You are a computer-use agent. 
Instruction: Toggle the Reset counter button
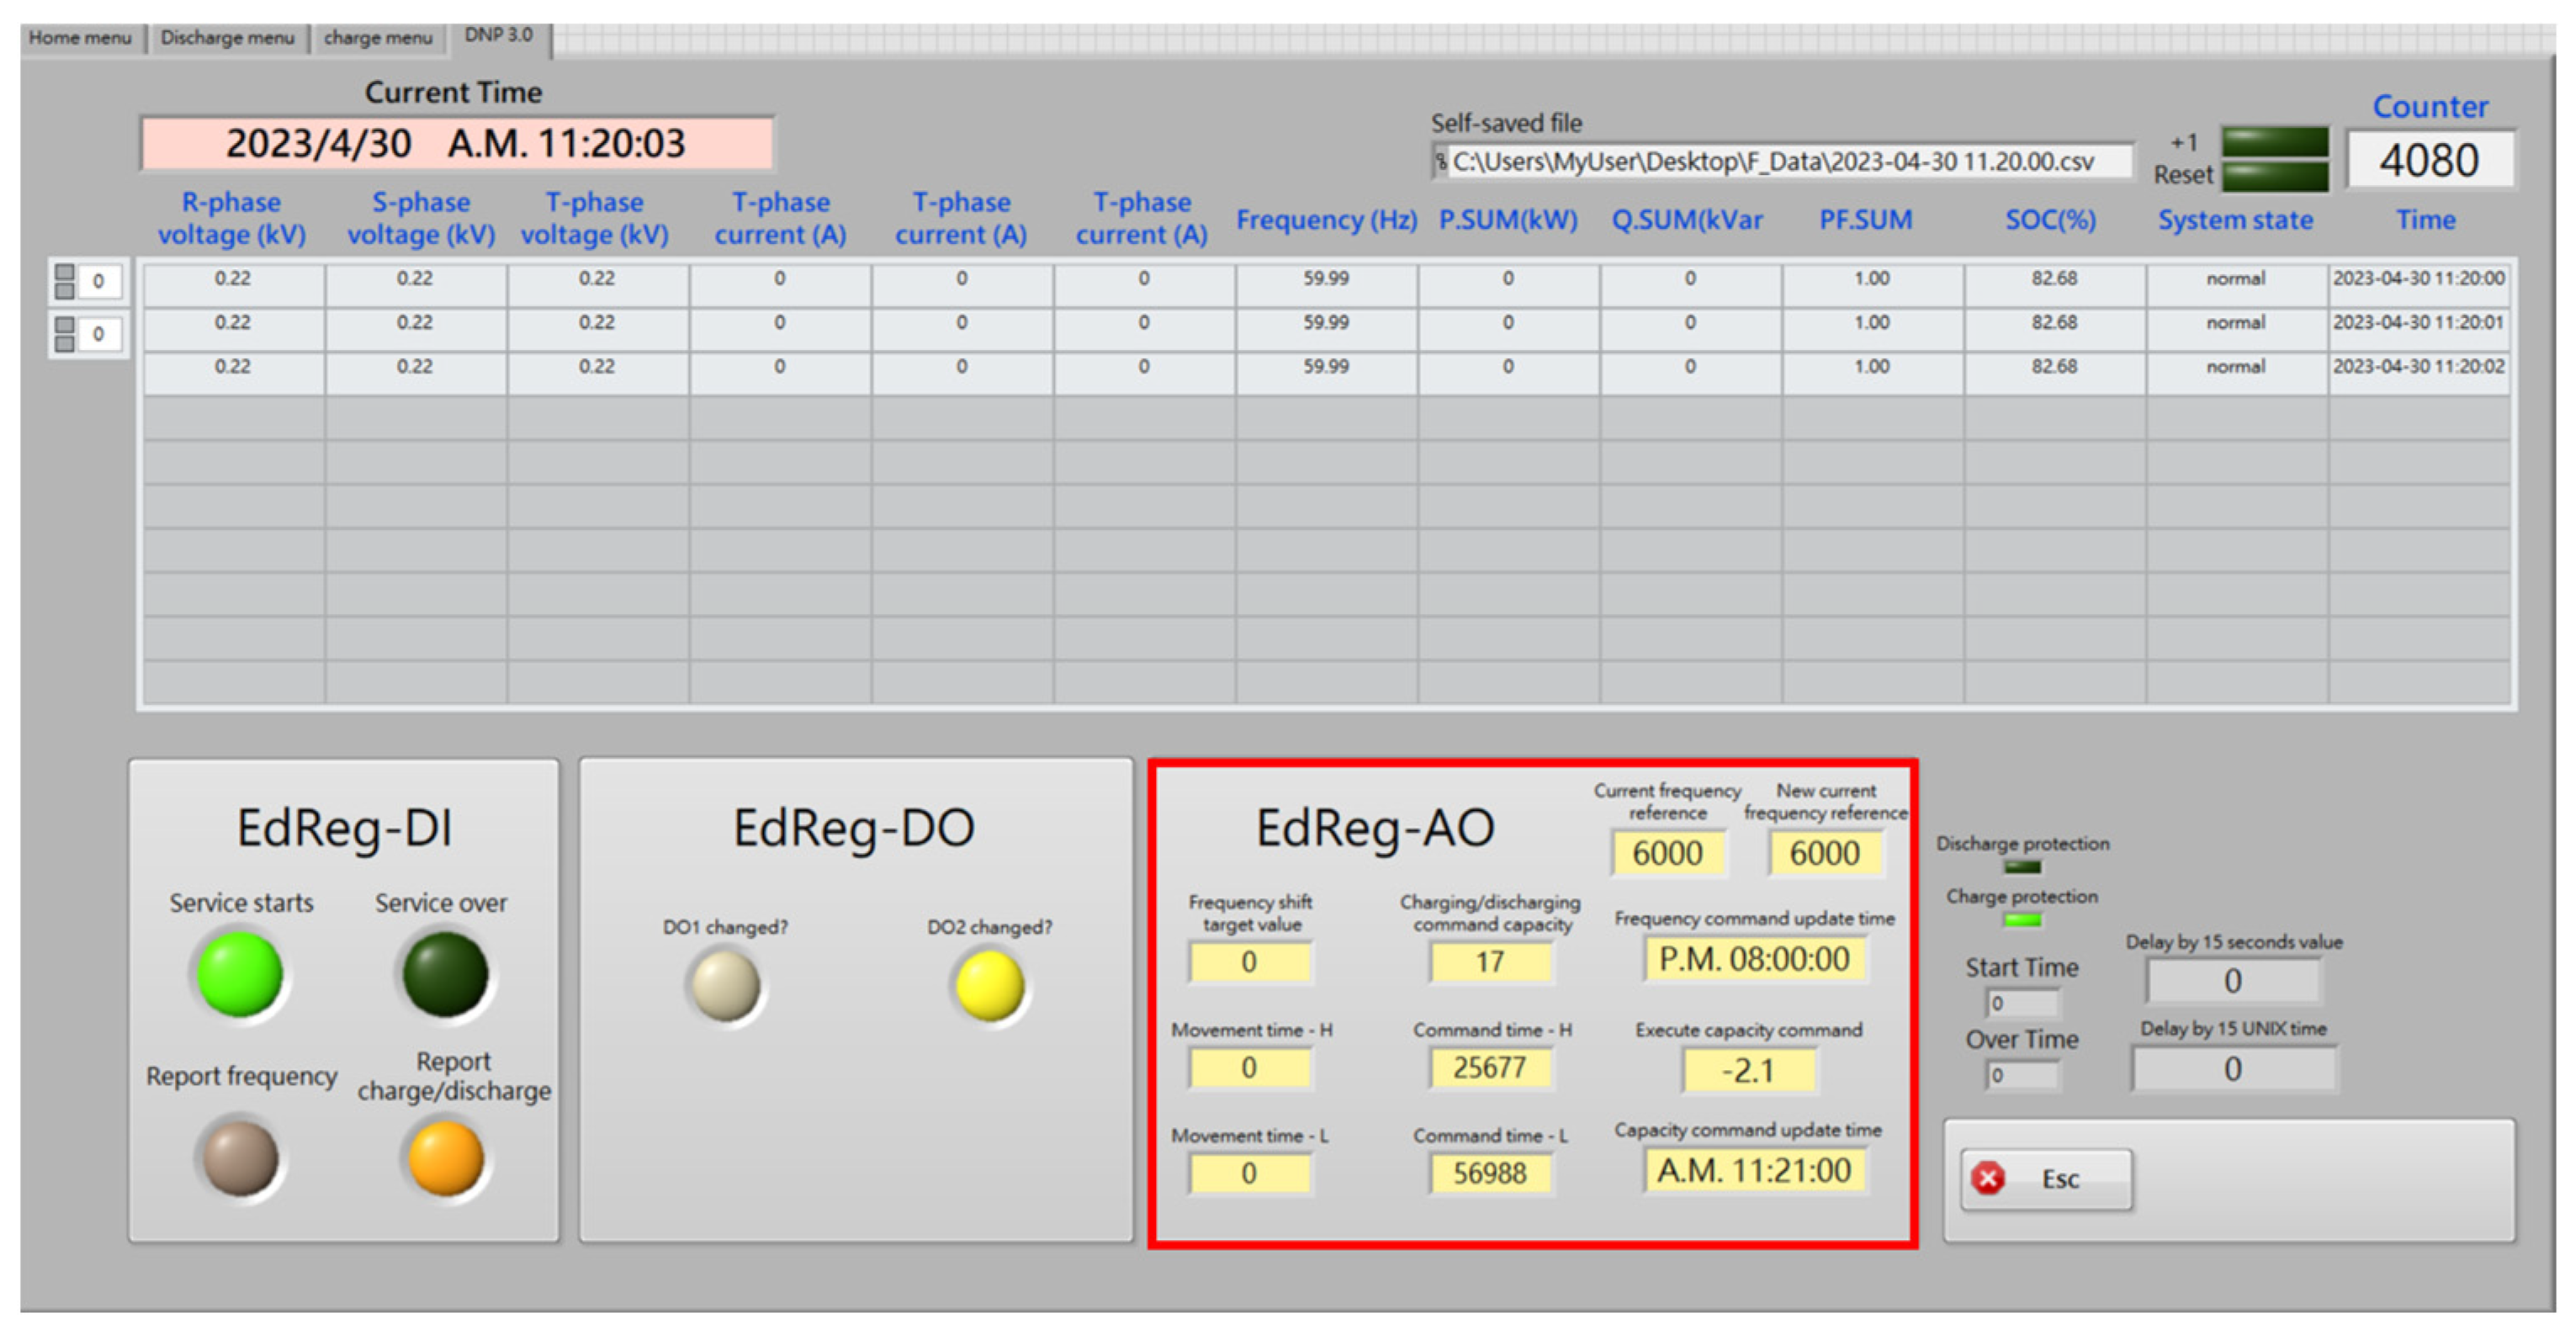[x=2274, y=175]
